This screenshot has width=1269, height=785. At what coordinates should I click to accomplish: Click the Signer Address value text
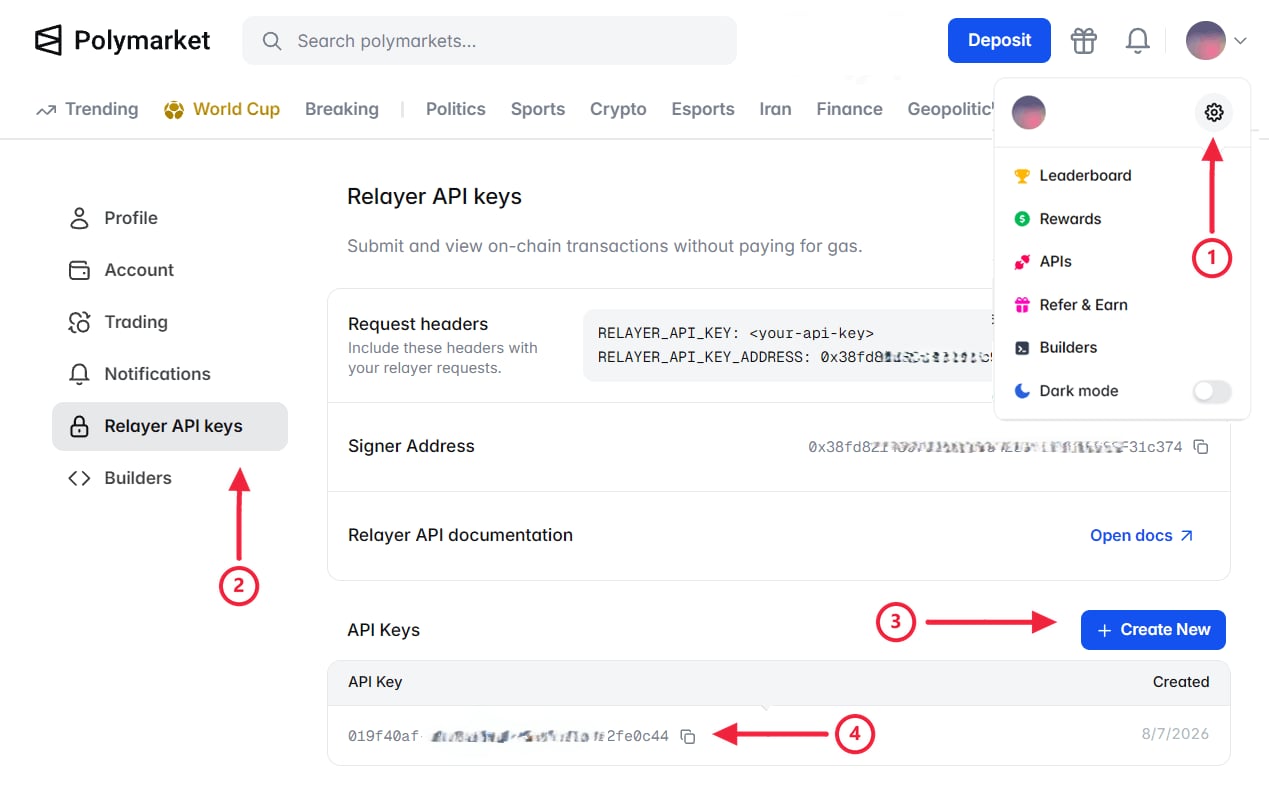tap(995, 447)
